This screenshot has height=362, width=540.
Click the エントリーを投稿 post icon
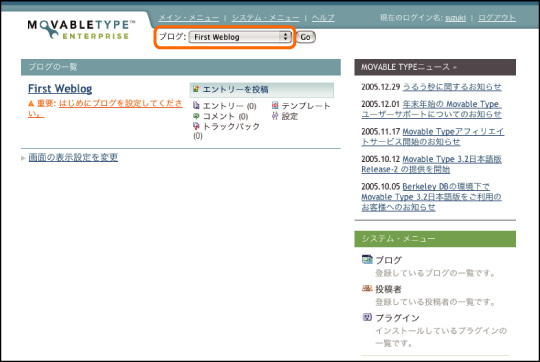click(x=196, y=89)
